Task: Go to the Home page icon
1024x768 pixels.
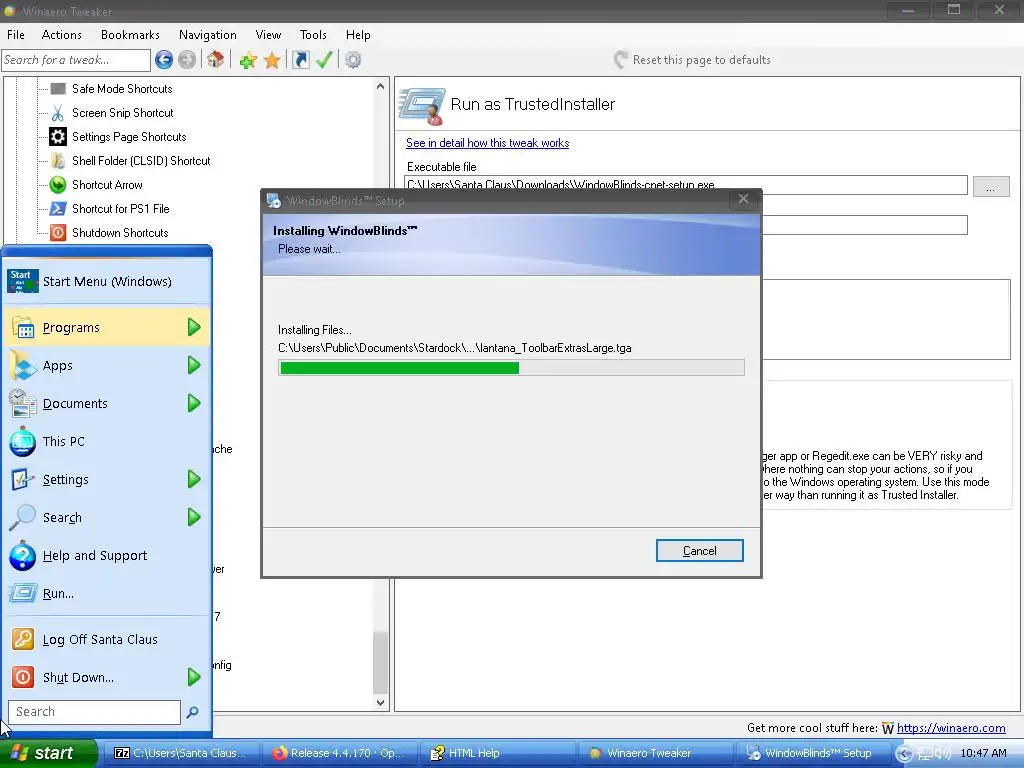Action: pos(216,60)
